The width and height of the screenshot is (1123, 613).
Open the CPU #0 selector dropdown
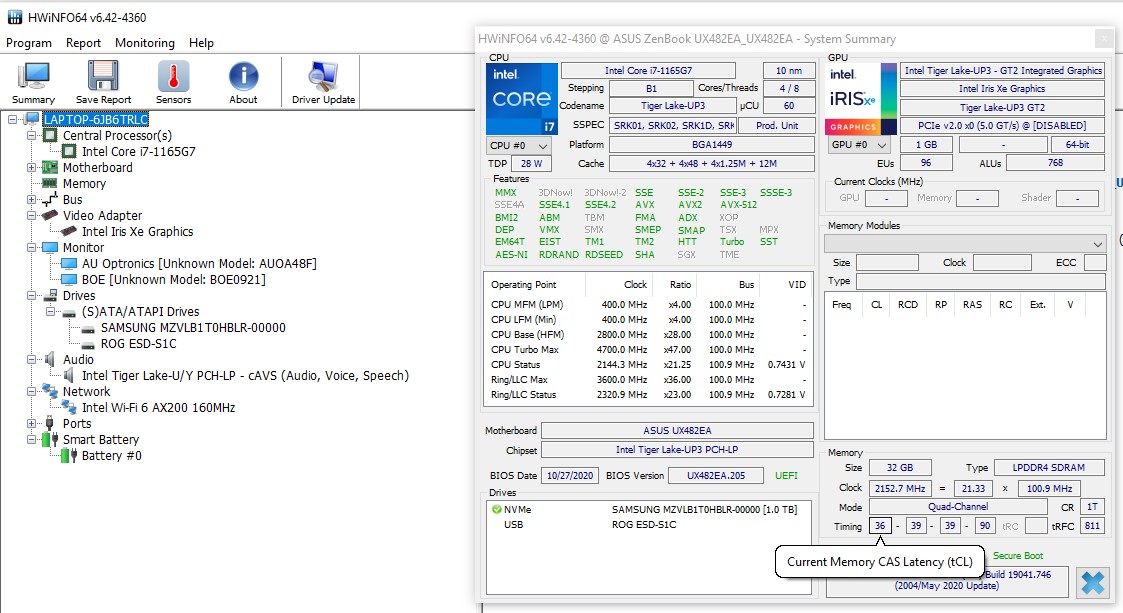point(518,145)
